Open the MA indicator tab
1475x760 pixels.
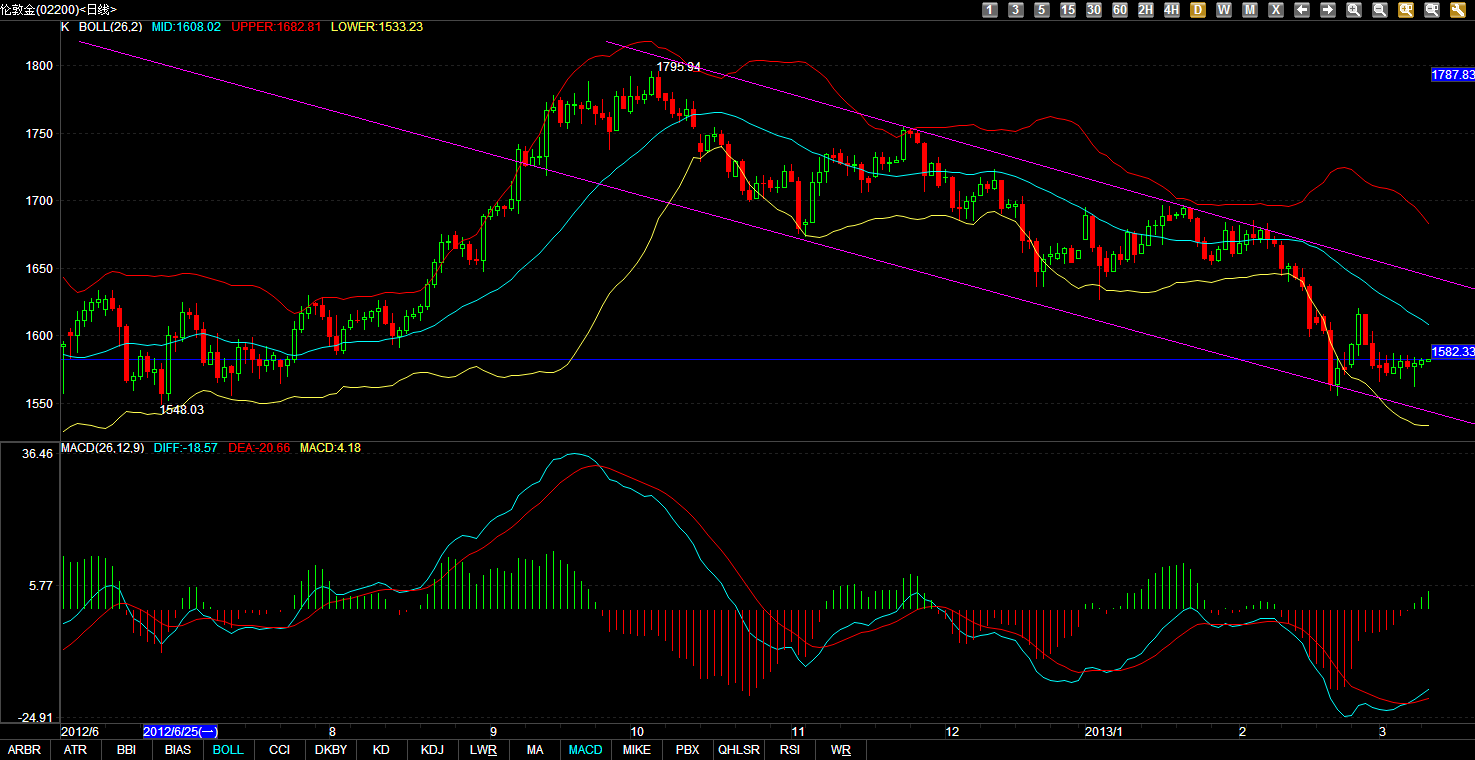(535, 750)
